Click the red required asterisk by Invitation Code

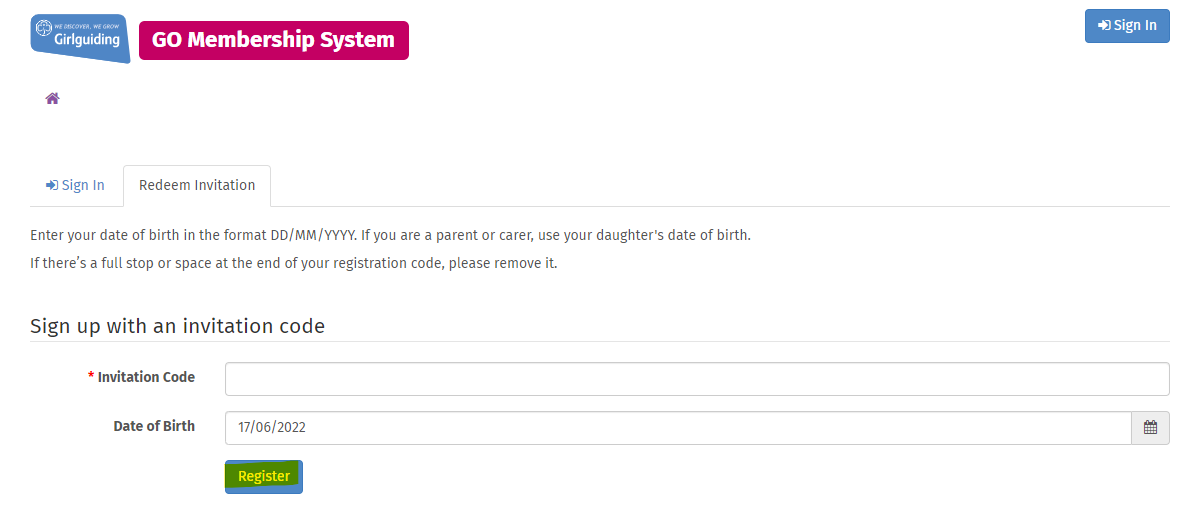tap(91, 378)
